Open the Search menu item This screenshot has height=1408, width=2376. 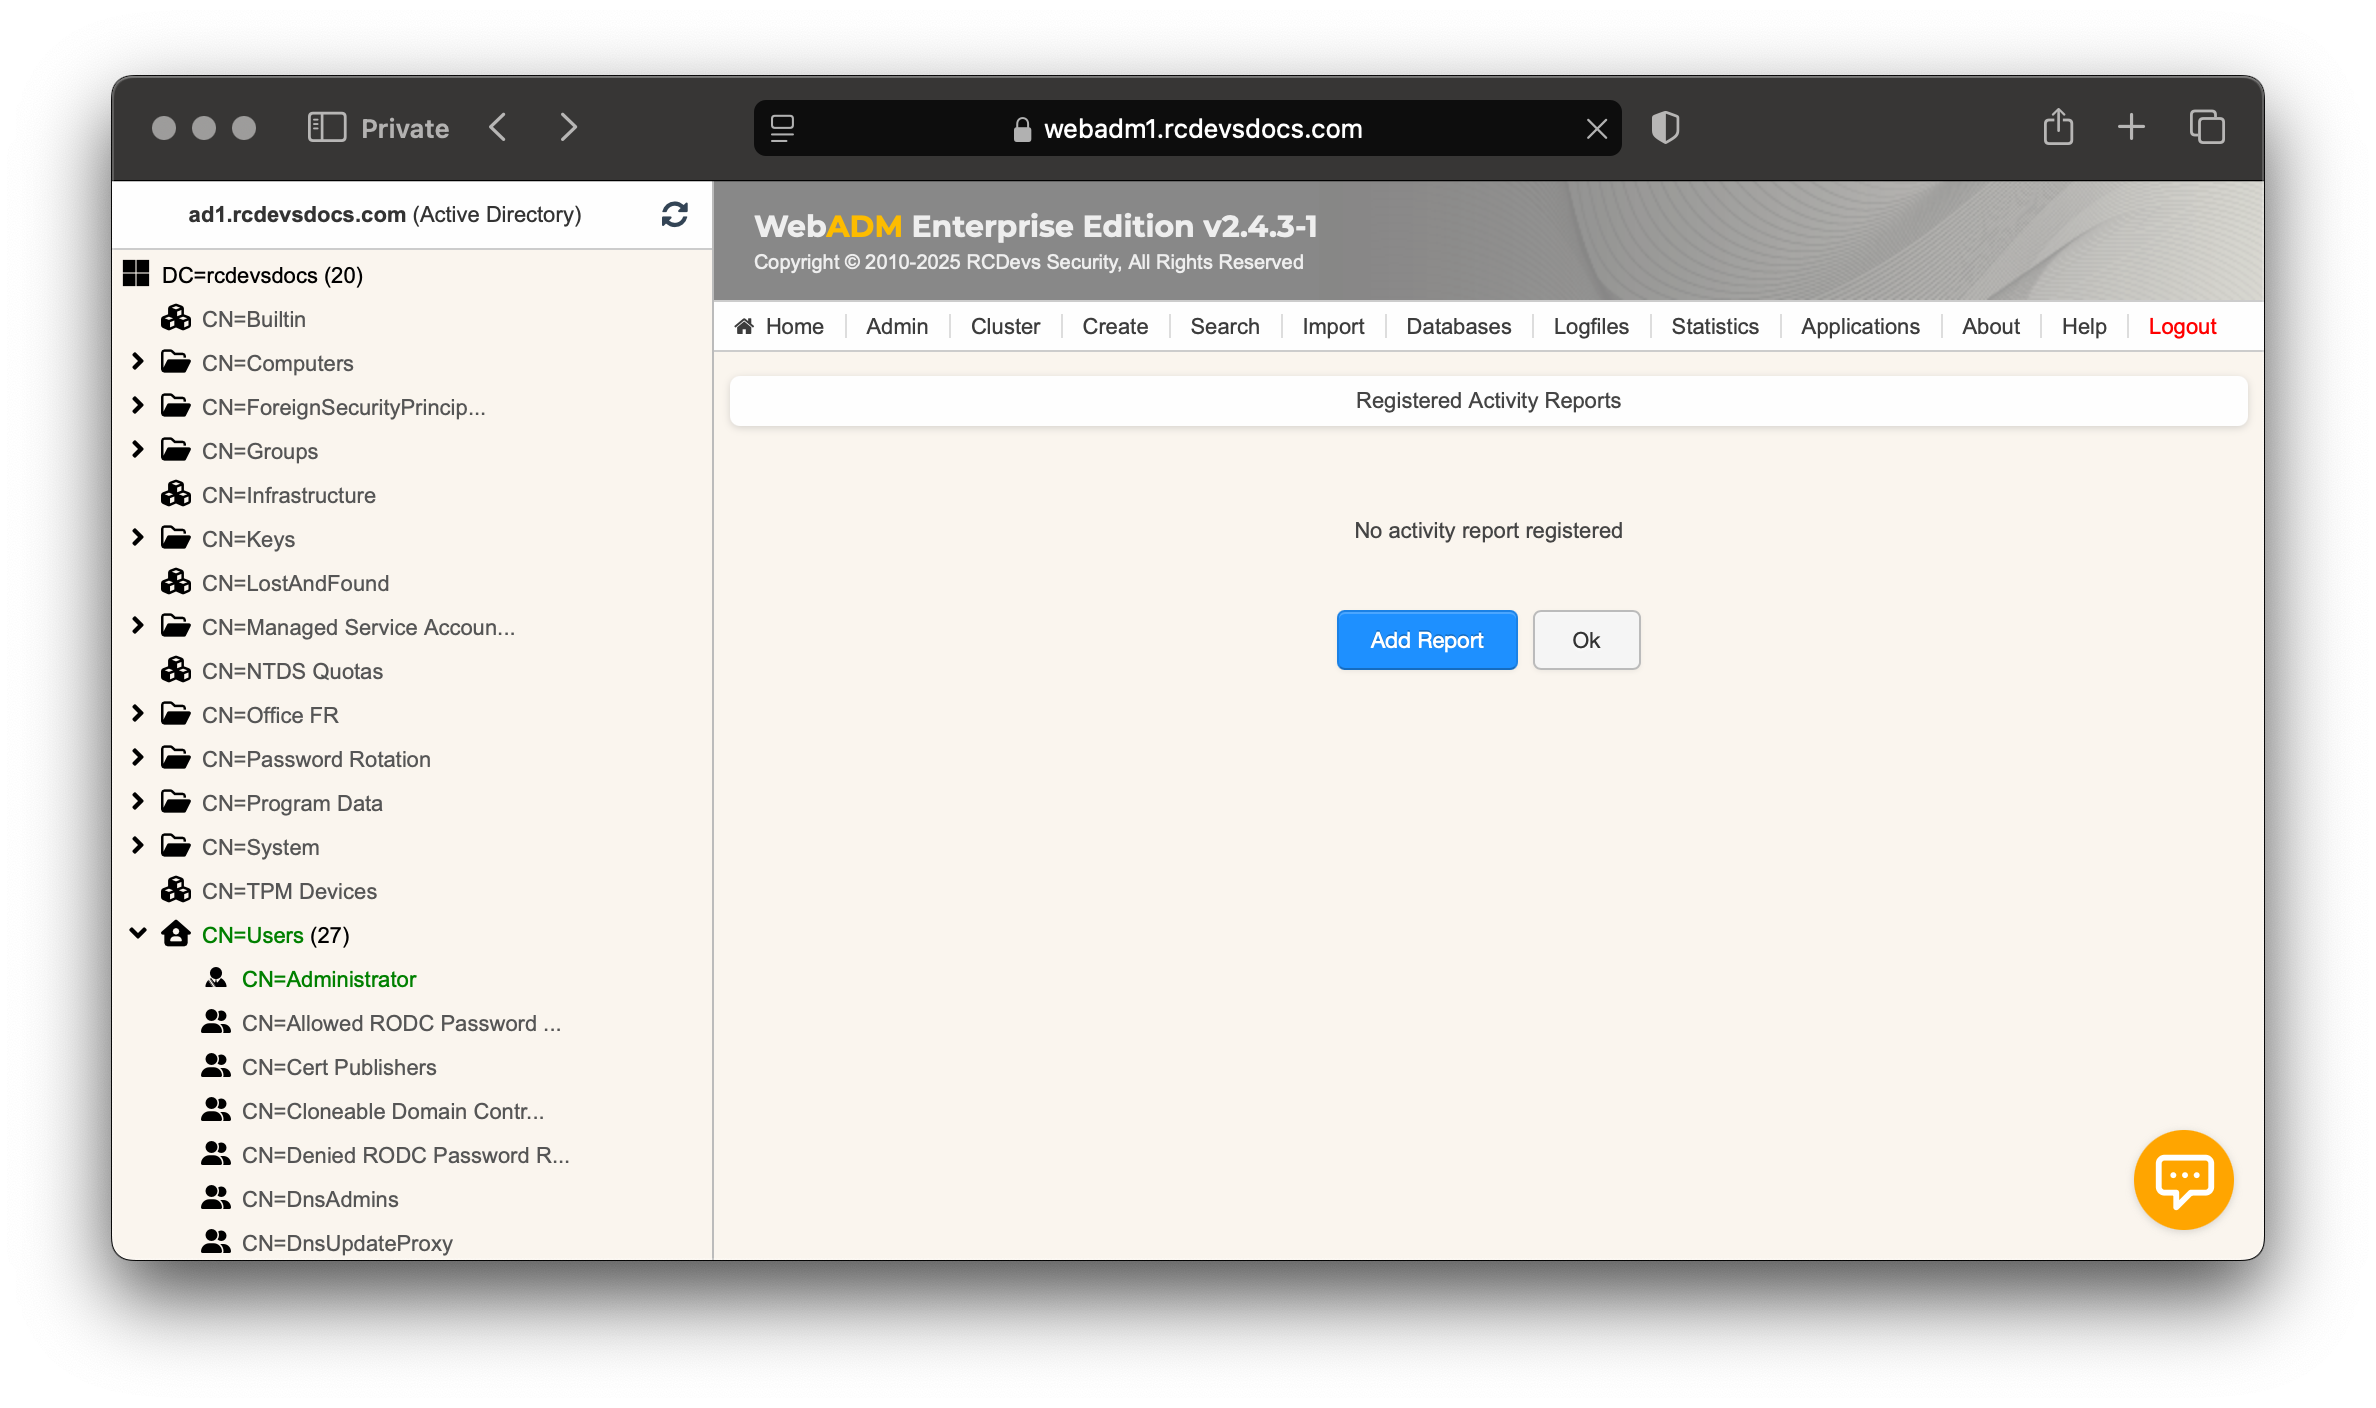pos(1225,326)
